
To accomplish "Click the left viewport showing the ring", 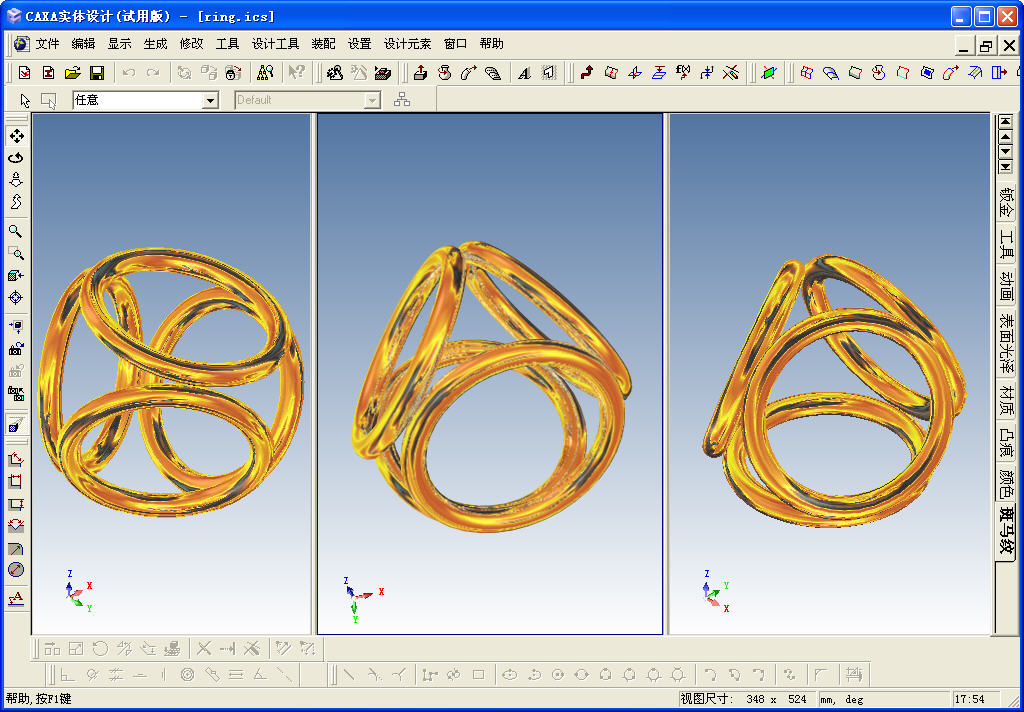I will pos(171,374).
